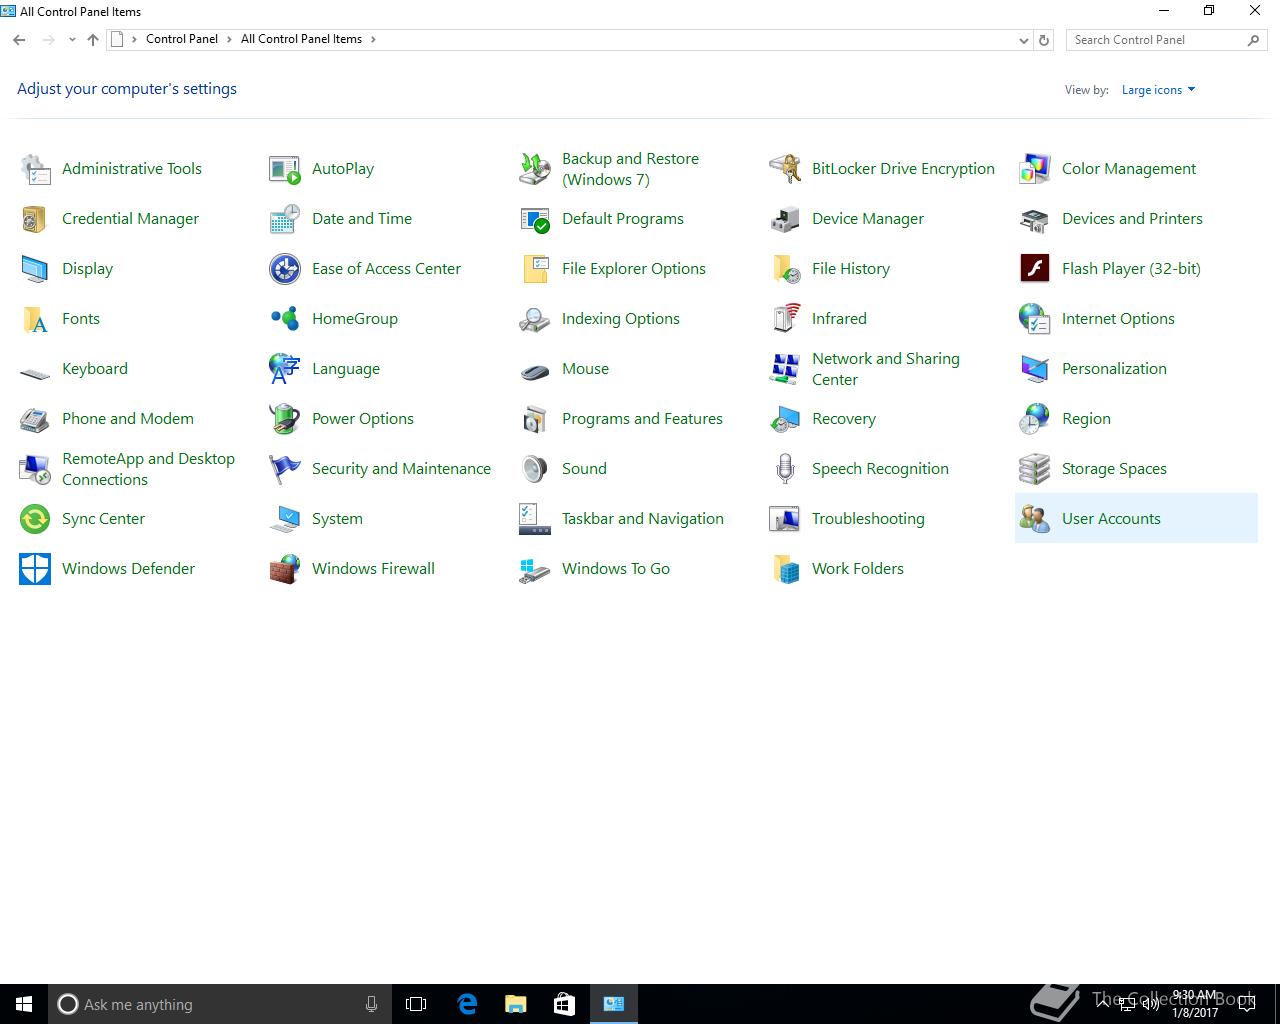
Task: Open the Credential Manager safe icon
Action: [x=35, y=219]
